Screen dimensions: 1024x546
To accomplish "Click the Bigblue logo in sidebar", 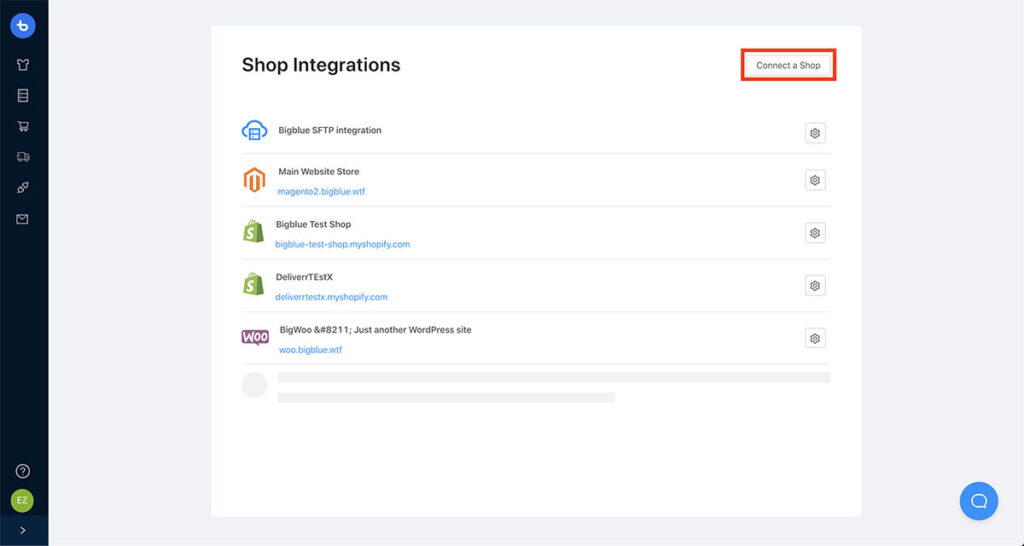I will pyautogui.click(x=23, y=26).
